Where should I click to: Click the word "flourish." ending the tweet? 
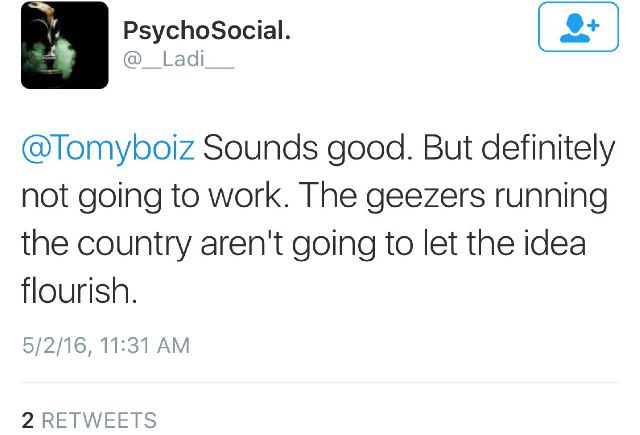click(78, 291)
